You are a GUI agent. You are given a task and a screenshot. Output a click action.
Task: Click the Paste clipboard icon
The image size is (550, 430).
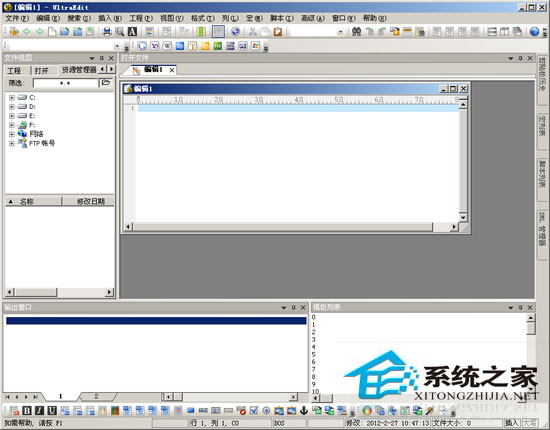pyautogui.click(x=278, y=32)
